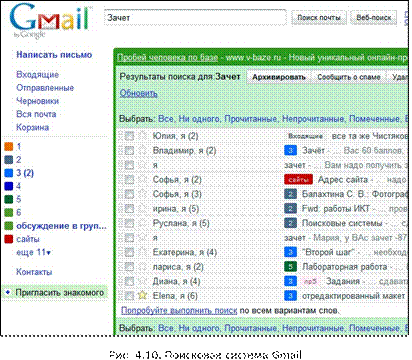Click red сайты label on Адрес сайта message
412x360 pixels.
pyautogui.click(x=298, y=180)
